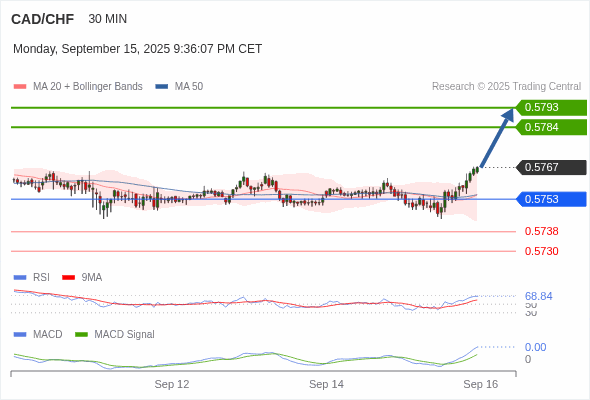Screen dimensions: 590x400
Task: Click the Research © 2025 Trading Central credit
Action: [506, 87]
